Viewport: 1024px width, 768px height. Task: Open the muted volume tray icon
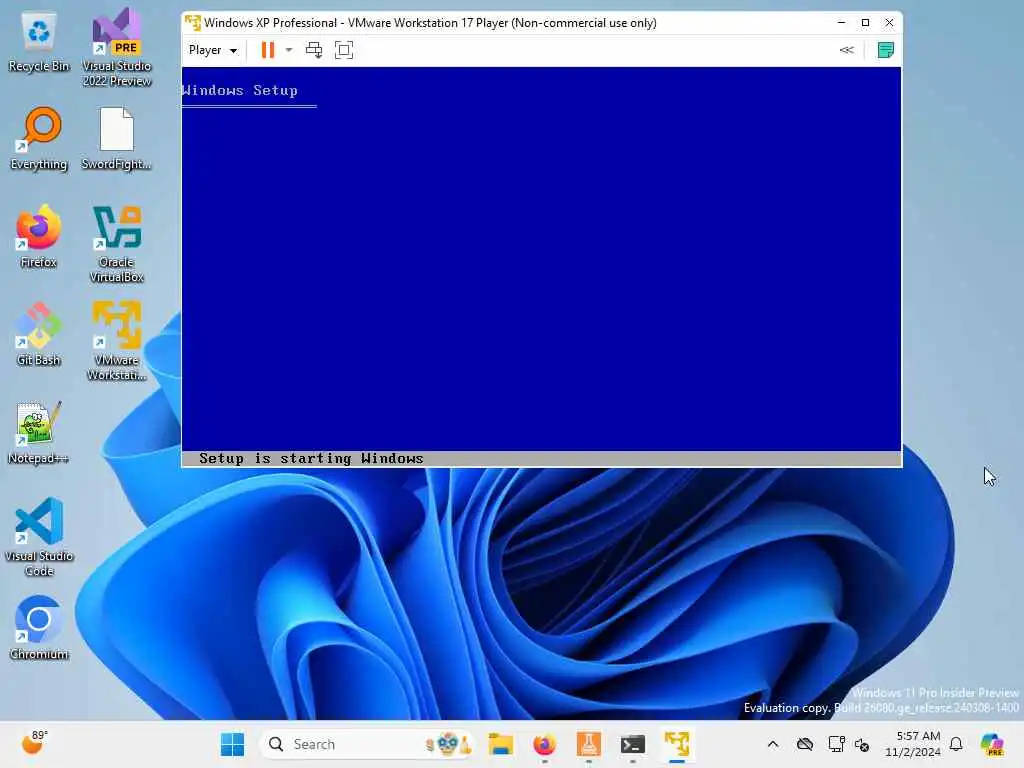(x=862, y=744)
